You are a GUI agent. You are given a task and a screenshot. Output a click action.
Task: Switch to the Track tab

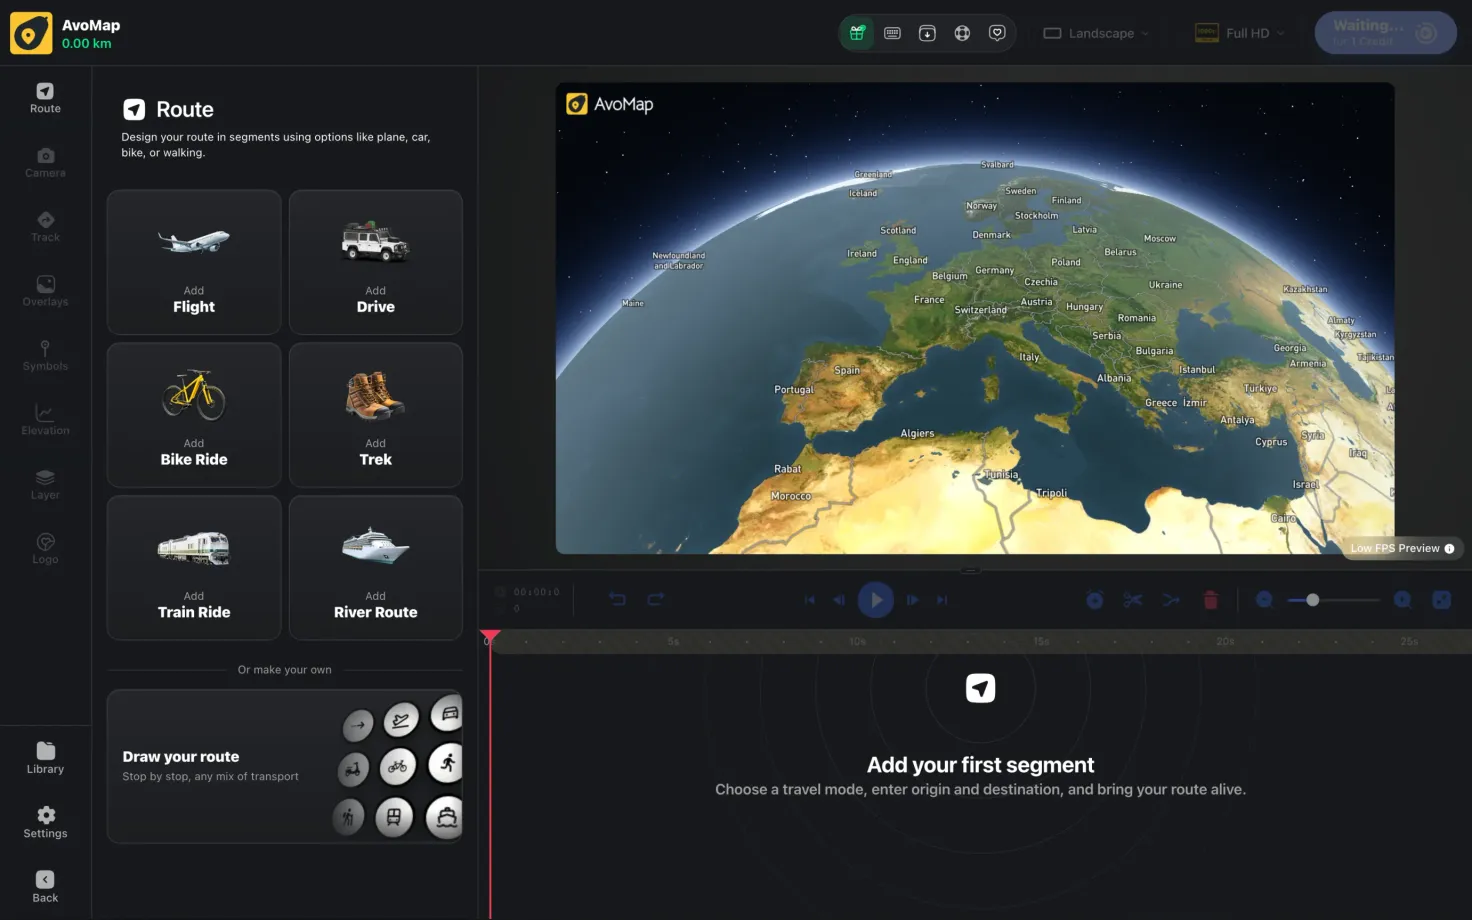45,227
